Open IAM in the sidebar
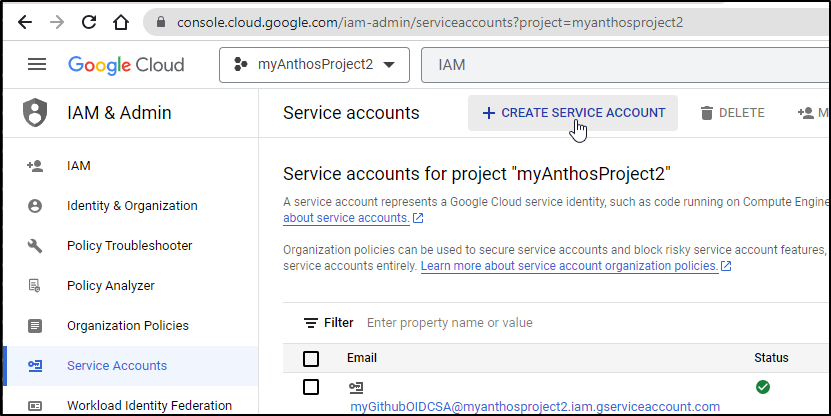The width and height of the screenshot is (831, 416). [78, 166]
